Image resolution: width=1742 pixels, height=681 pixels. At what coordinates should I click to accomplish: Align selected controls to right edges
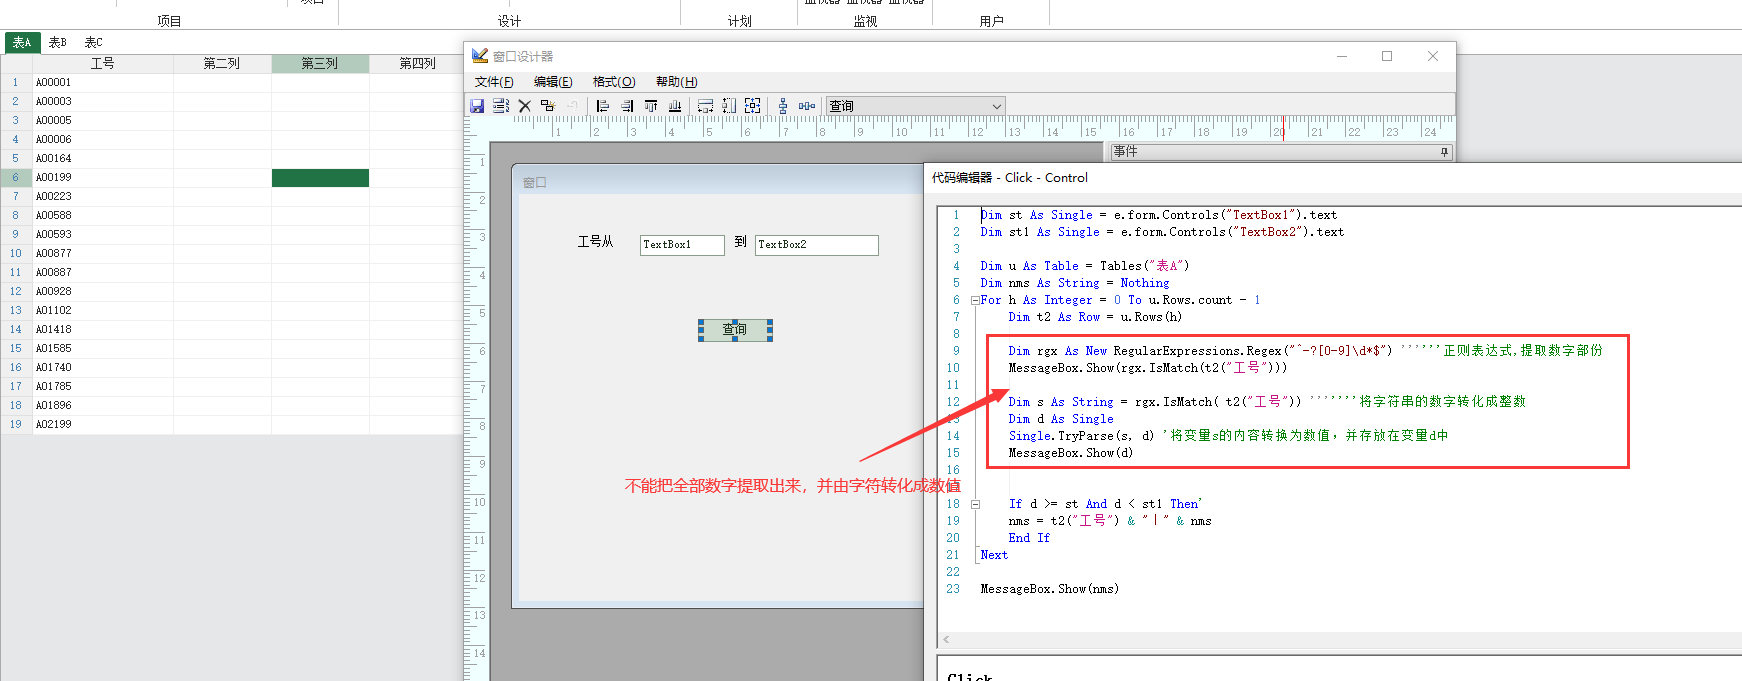pyautogui.click(x=627, y=106)
